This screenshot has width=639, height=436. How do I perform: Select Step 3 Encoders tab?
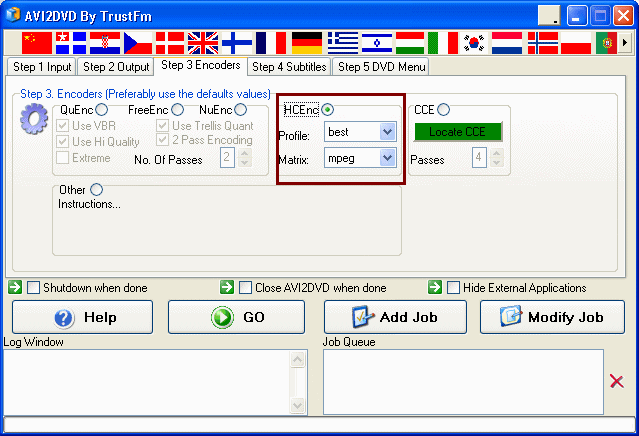point(201,65)
